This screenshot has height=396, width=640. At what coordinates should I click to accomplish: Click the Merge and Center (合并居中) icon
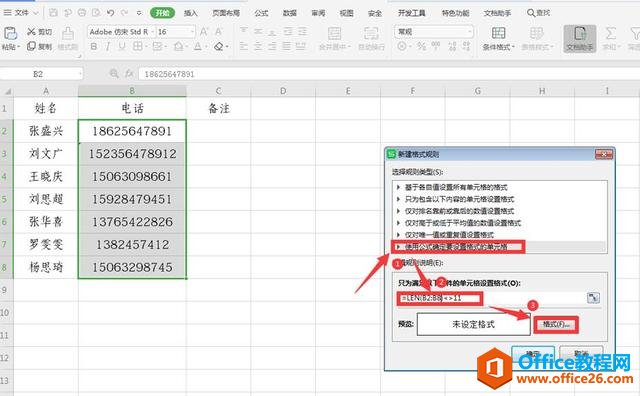(x=334, y=33)
